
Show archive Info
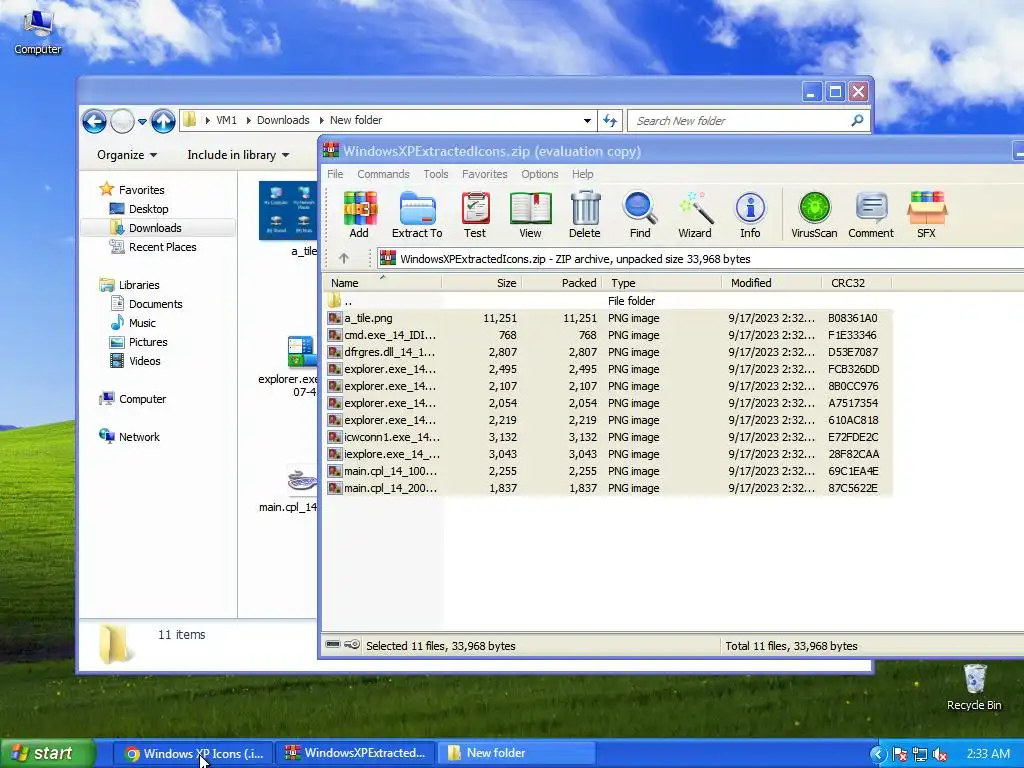point(750,215)
